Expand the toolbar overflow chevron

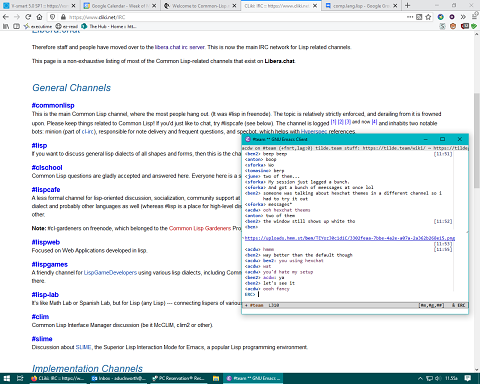pyautogui.click(x=463, y=17)
